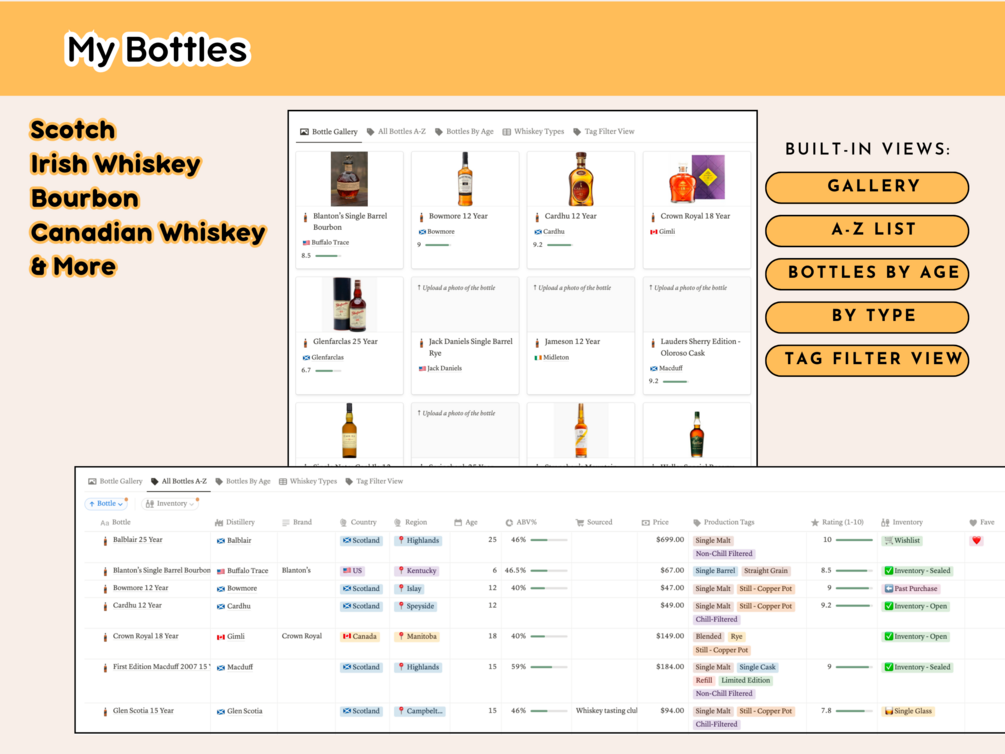
Task: Click the red heart fave icon for Balblair
Action: [976, 540]
